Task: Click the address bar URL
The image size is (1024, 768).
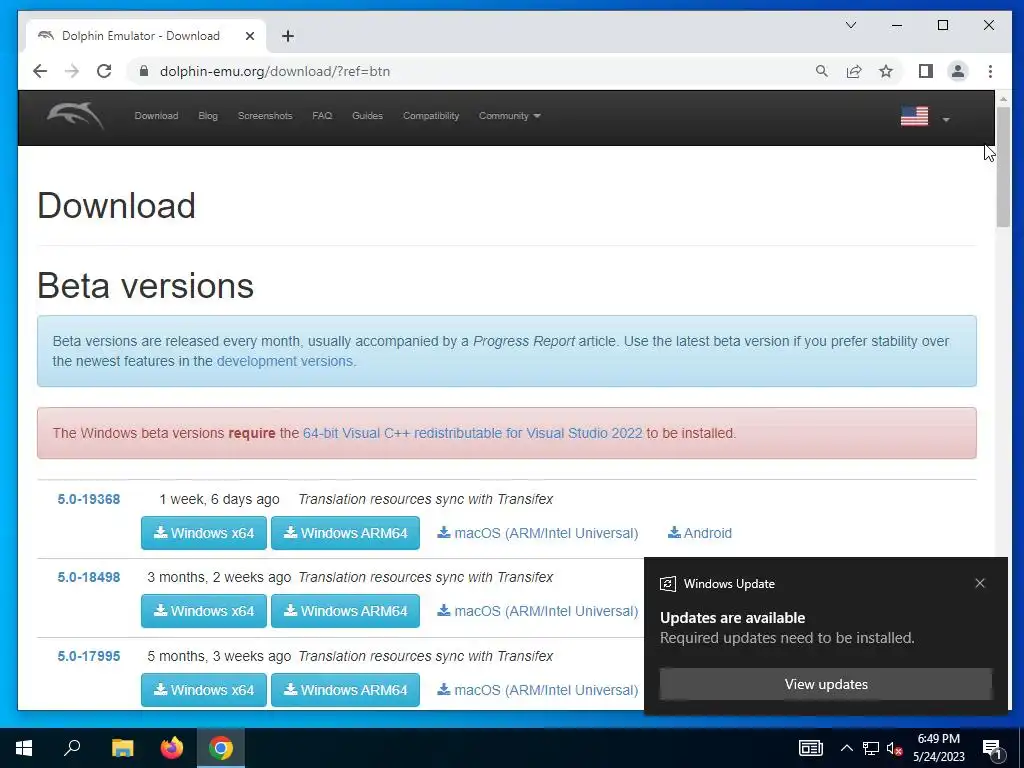Action: pyautogui.click(x=275, y=71)
